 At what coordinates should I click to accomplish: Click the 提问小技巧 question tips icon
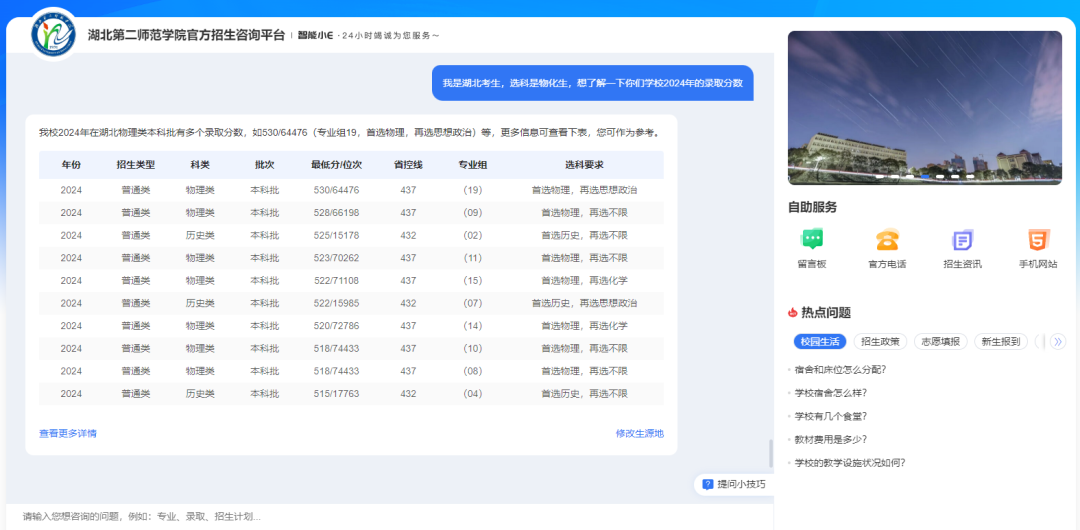click(x=708, y=484)
